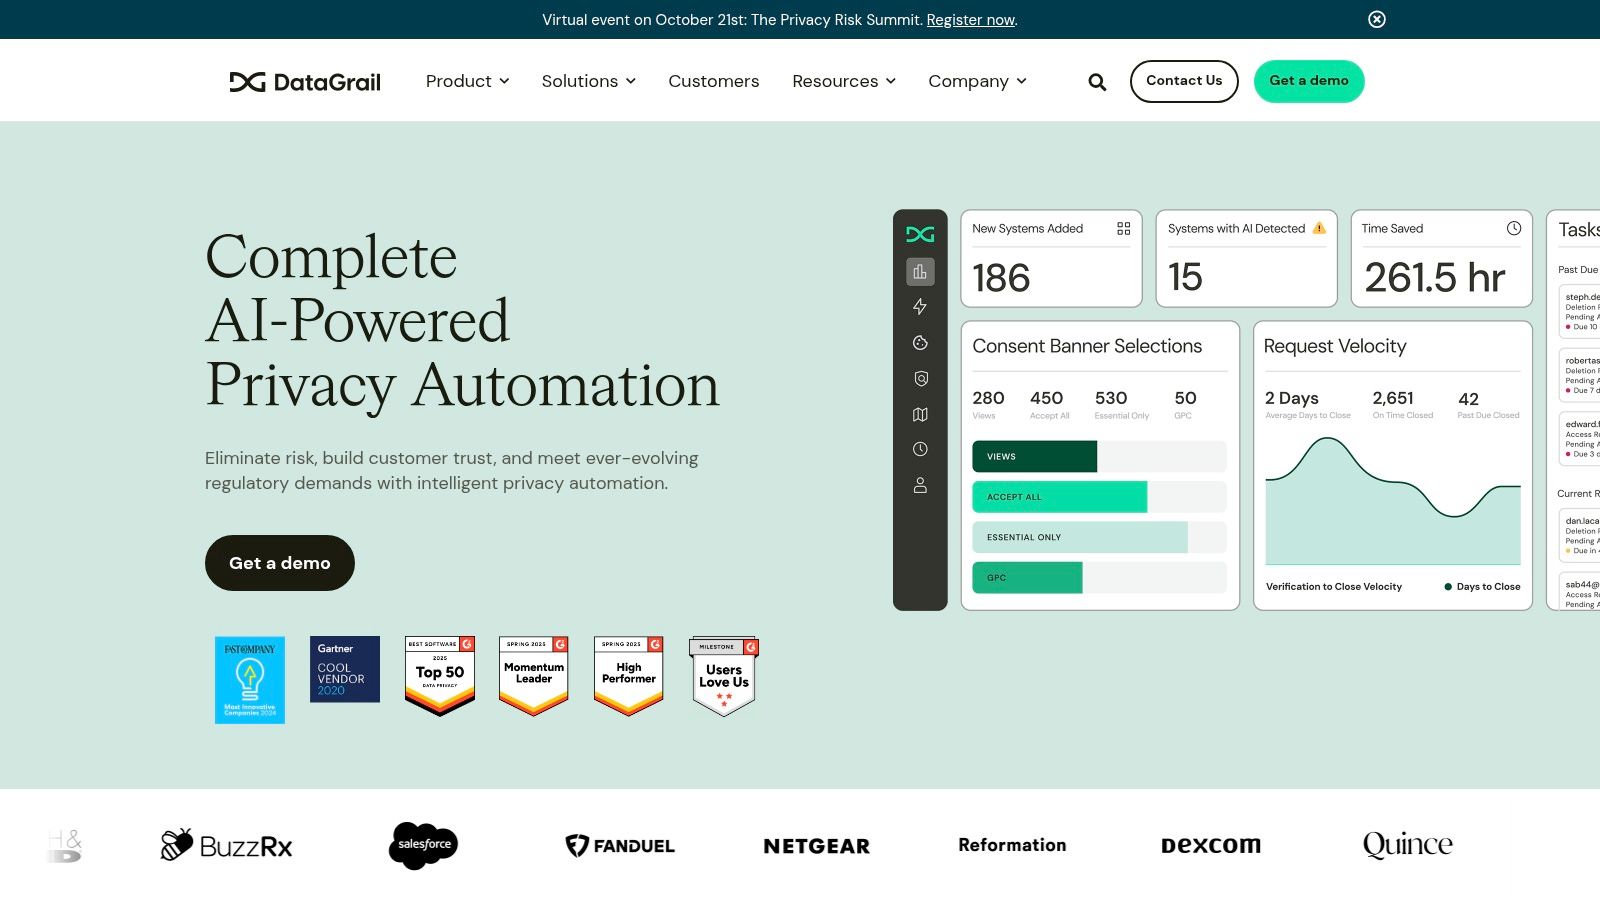Follow the Register now link
The height and width of the screenshot is (900, 1600).
coord(970,20)
